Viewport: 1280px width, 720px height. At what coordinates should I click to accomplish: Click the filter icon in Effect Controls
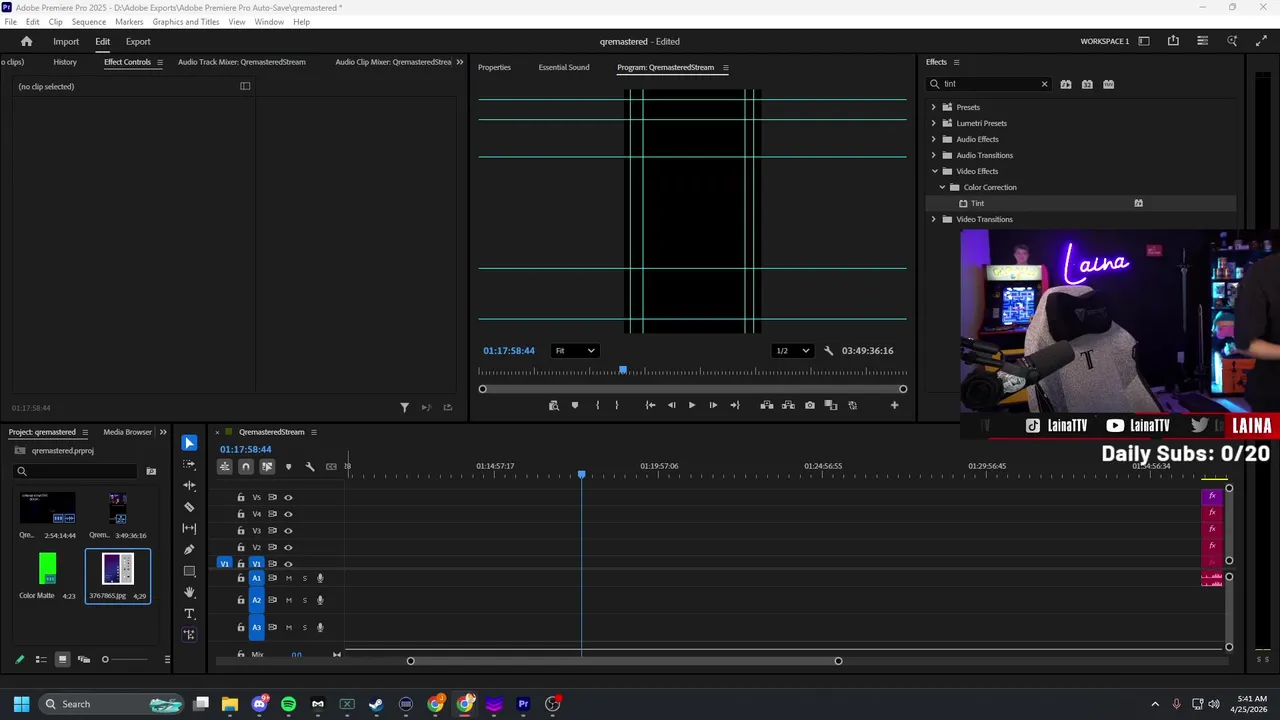pos(404,407)
